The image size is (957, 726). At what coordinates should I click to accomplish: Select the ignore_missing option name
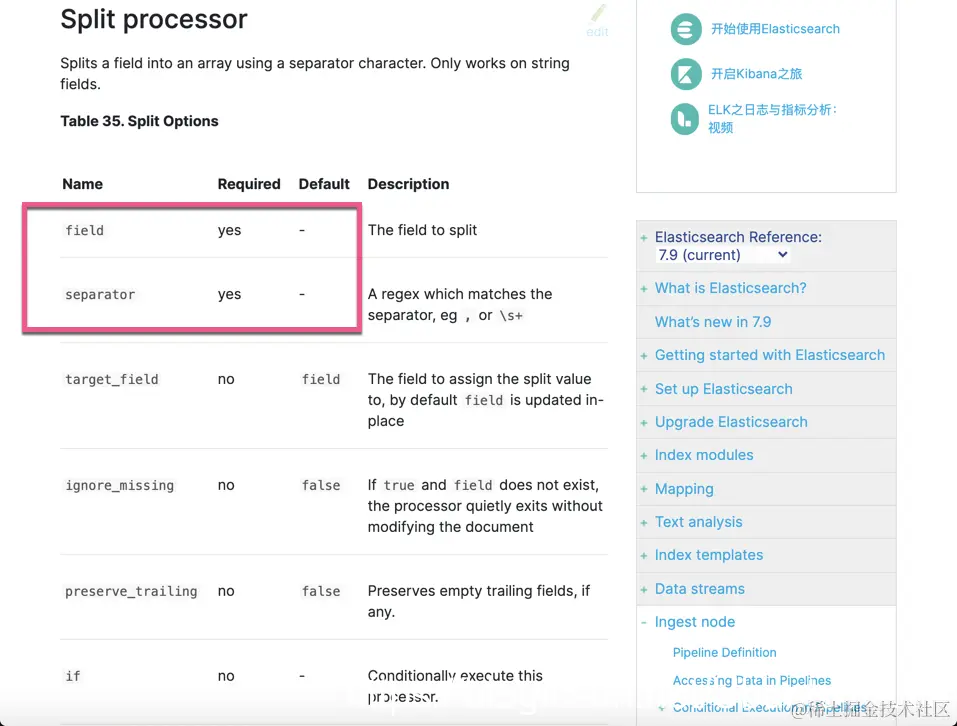(120, 485)
